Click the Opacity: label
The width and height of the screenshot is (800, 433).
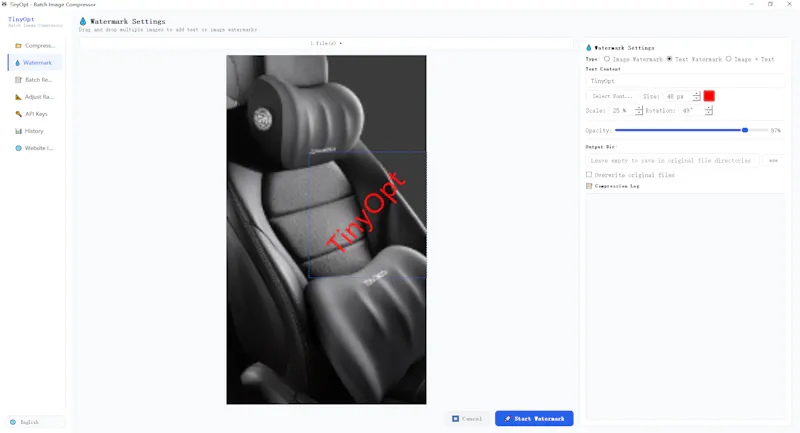(x=598, y=131)
